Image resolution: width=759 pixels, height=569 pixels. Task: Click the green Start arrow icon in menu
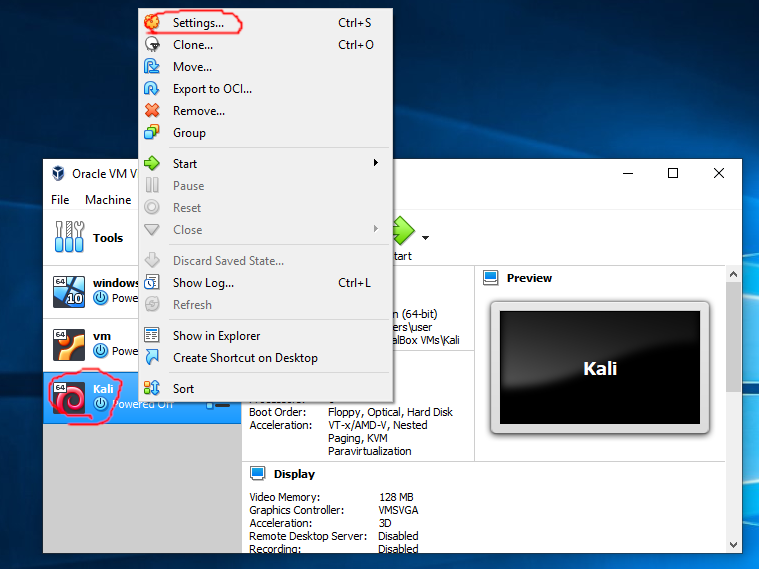point(152,163)
